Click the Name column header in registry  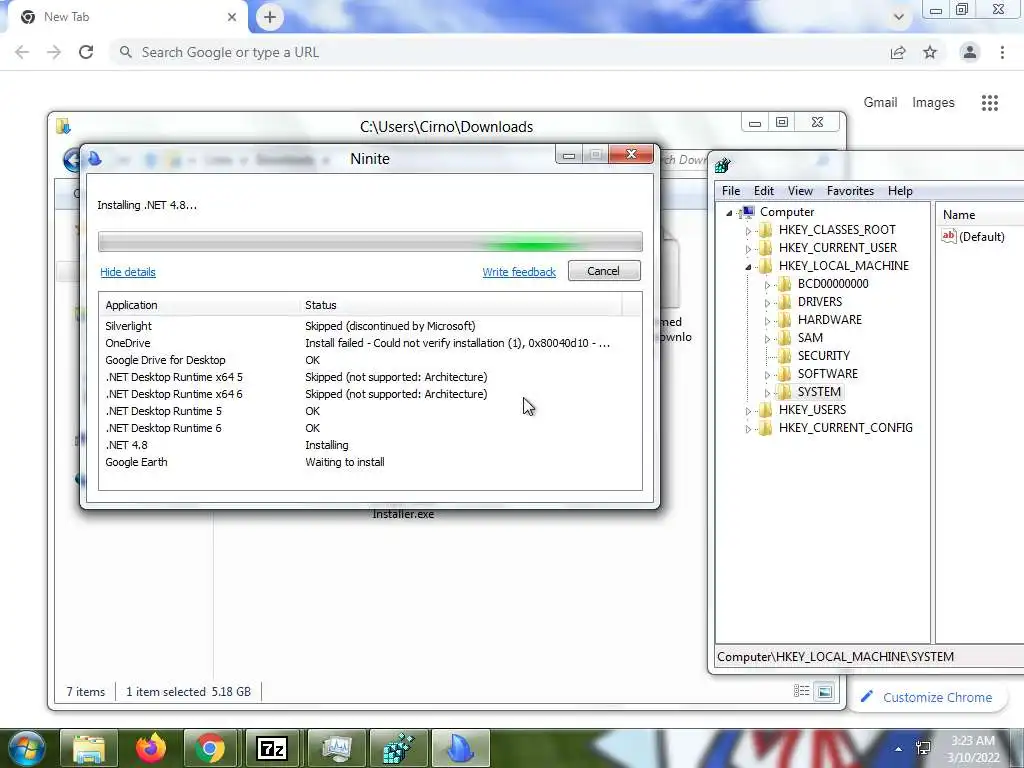pyautogui.click(x=980, y=215)
